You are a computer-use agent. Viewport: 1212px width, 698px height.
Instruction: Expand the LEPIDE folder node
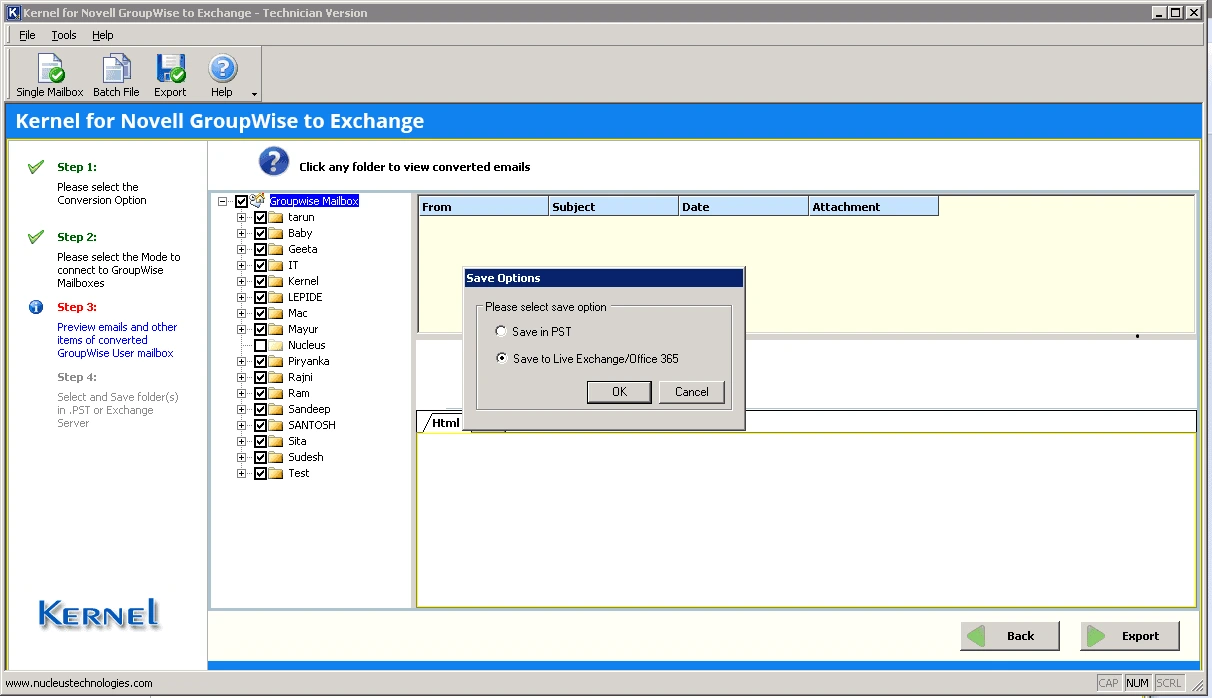[x=241, y=297]
